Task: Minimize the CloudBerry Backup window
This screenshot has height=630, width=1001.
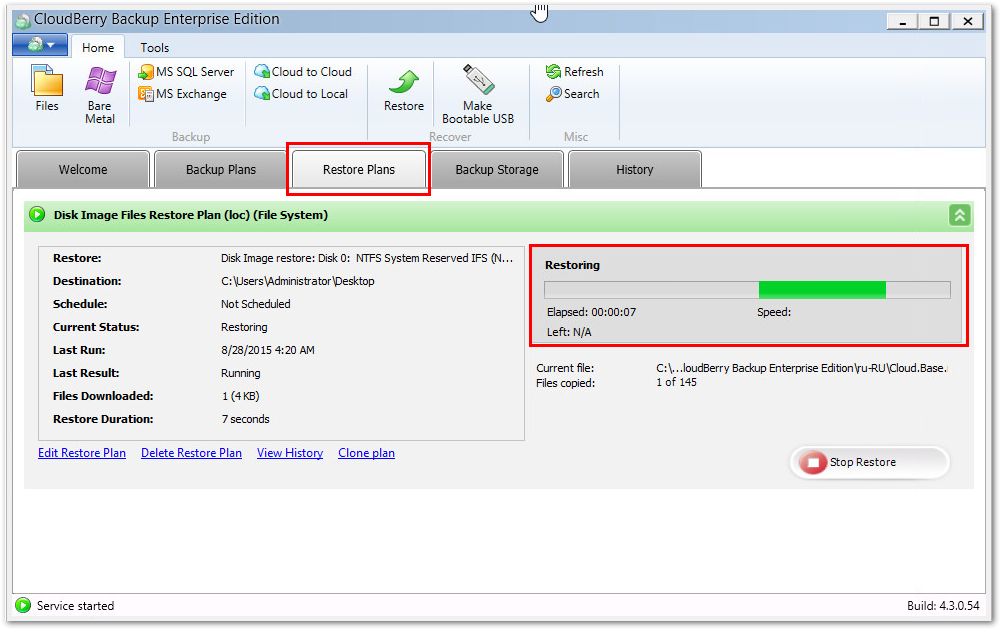Action: coord(903,21)
